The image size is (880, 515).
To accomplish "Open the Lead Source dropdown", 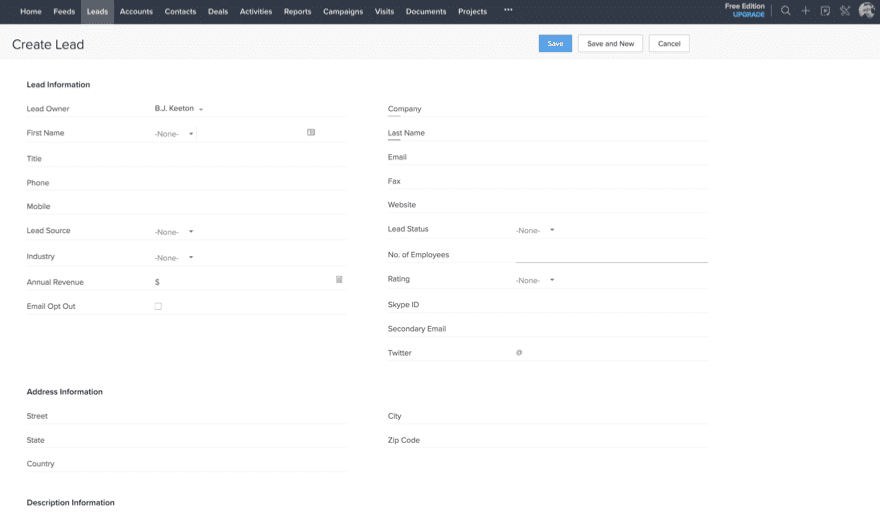I will (x=174, y=232).
